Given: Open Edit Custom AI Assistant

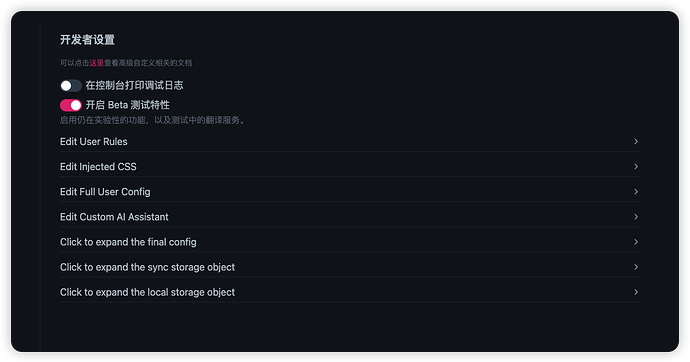Looking at the screenshot, I should [350, 217].
